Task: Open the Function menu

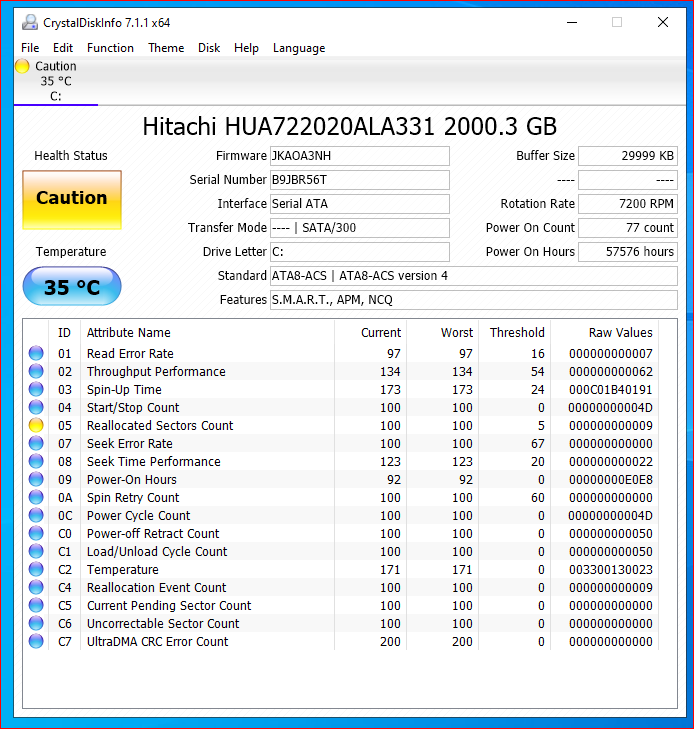Action: click(x=110, y=48)
